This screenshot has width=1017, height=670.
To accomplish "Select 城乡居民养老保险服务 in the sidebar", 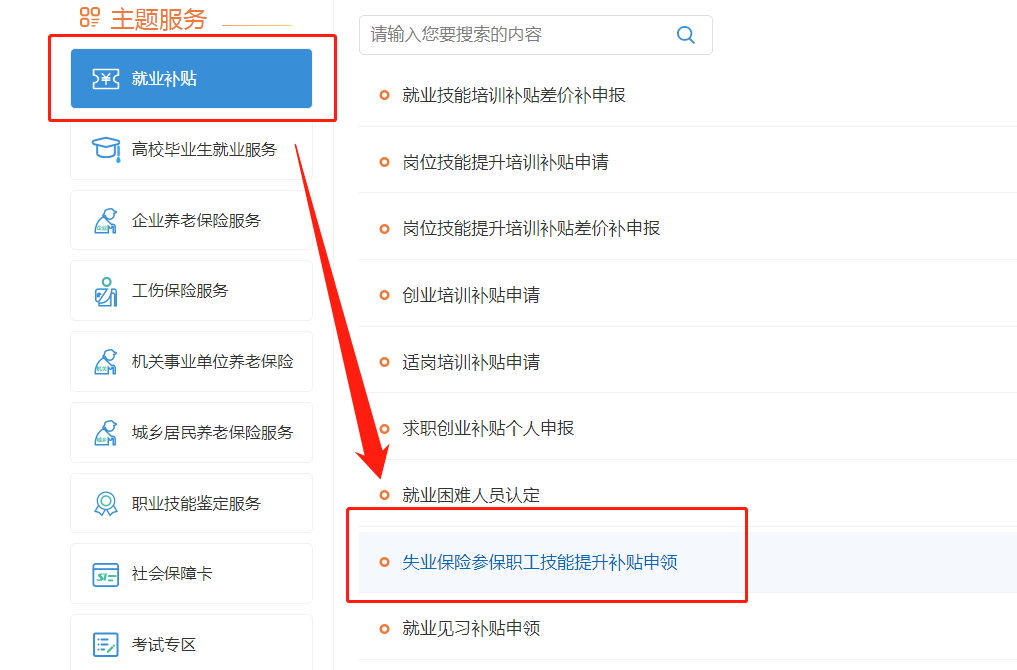I will 191,433.
